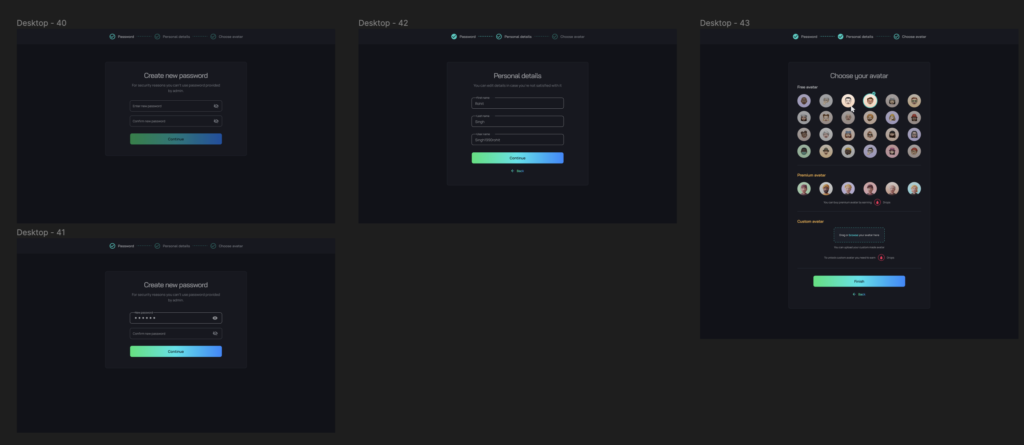Click the Finish button in Desktop 43

[858, 282]
